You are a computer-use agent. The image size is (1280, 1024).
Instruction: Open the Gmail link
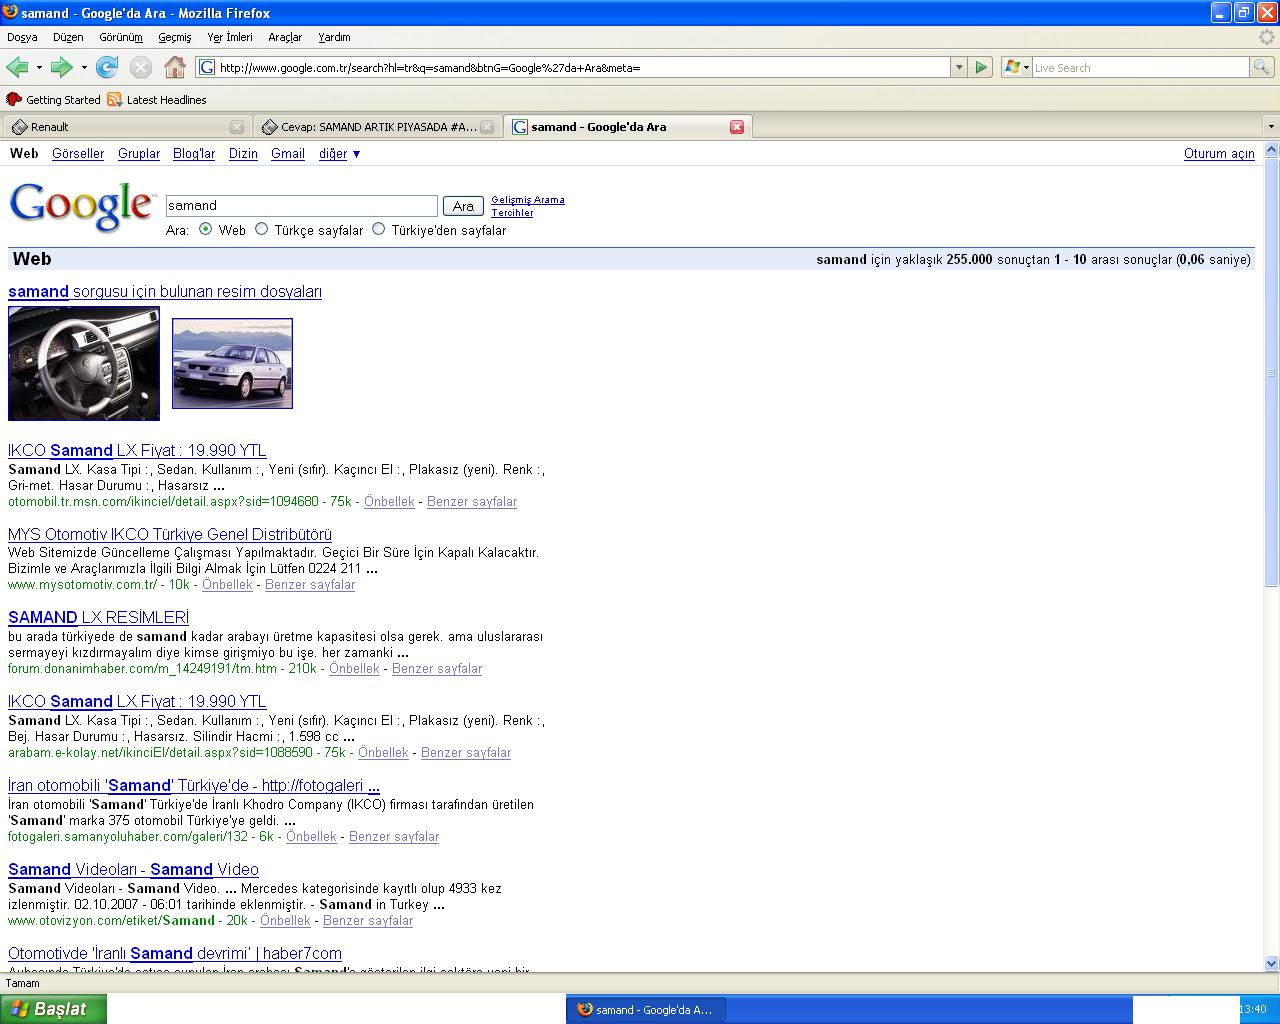tap(288, 154)
